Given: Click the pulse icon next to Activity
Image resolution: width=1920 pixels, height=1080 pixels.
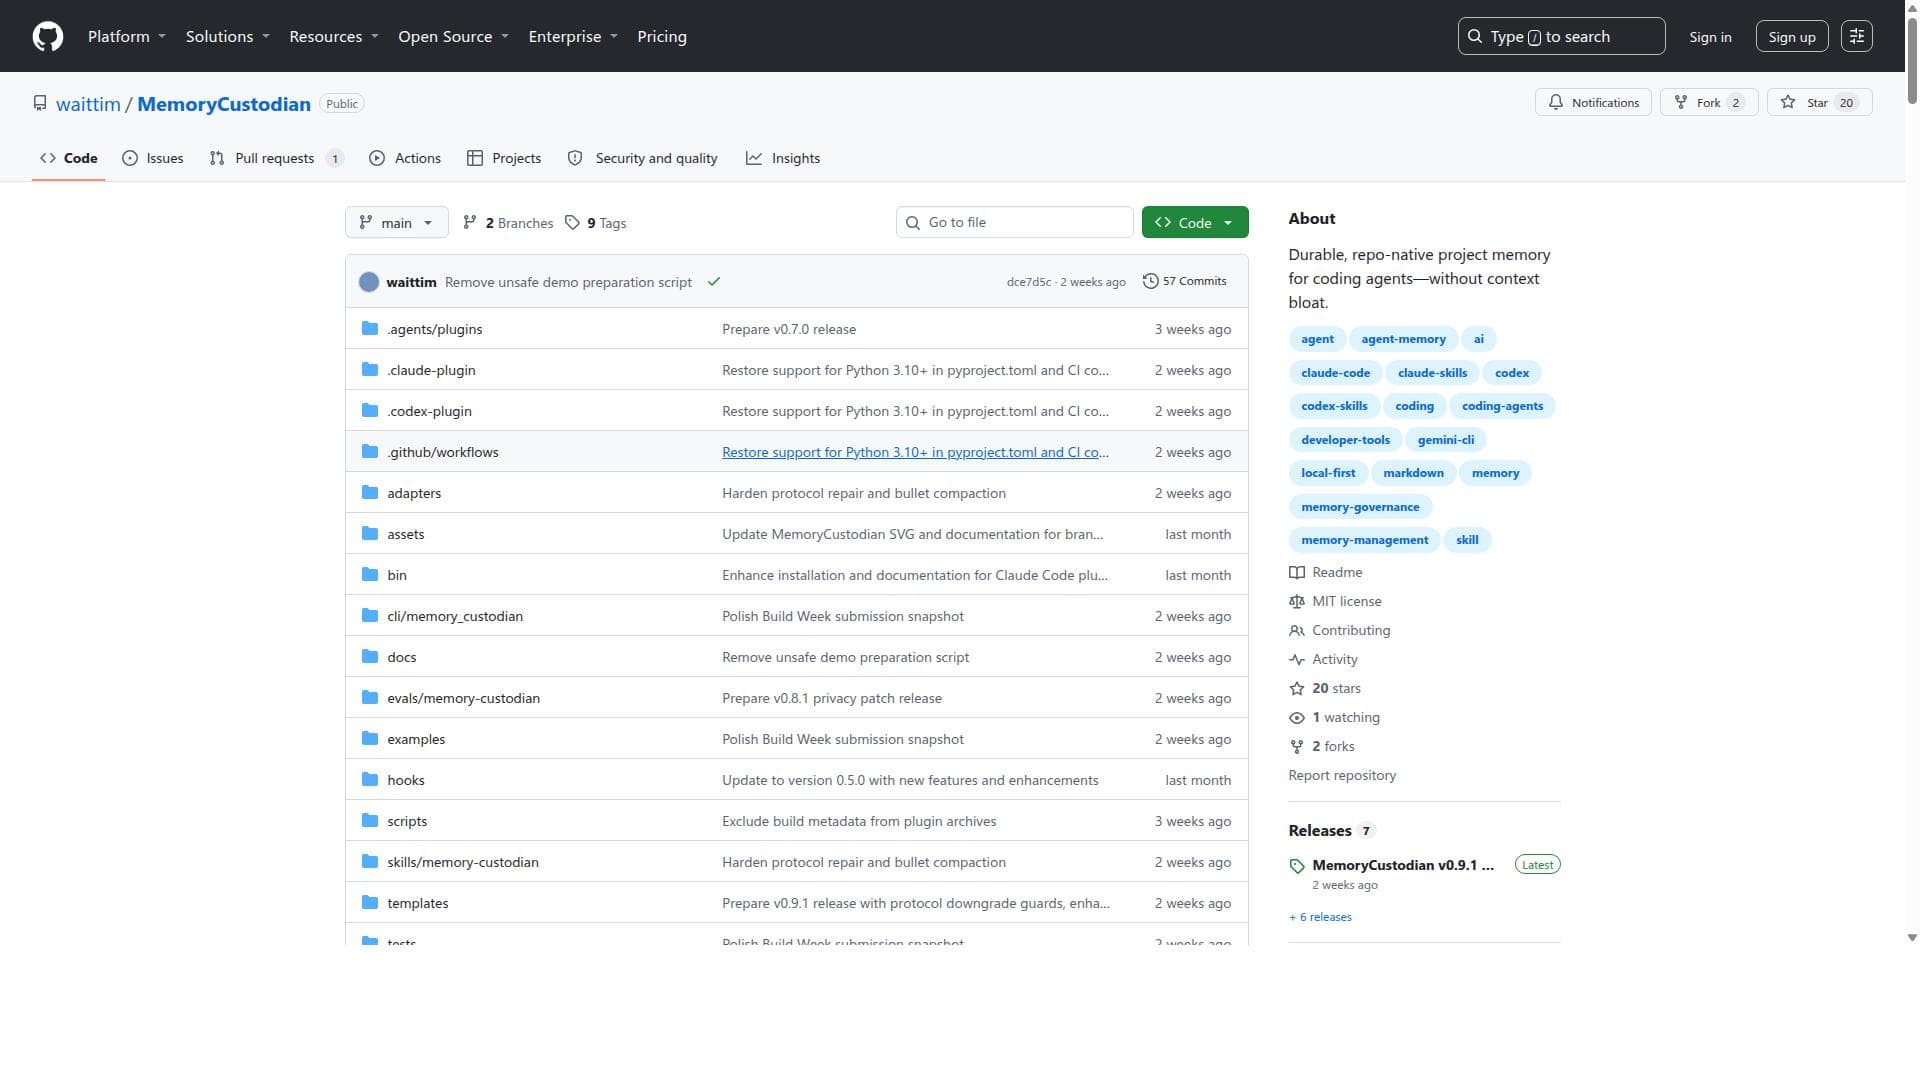Looking at the screenshot, I should pos(1297,660).
